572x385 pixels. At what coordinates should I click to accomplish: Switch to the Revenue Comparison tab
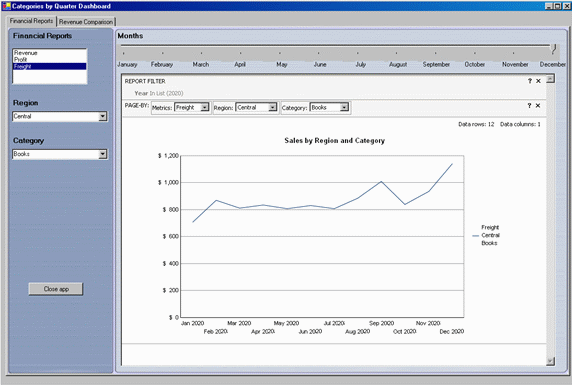pyautogui.click(x=86, y=22)
